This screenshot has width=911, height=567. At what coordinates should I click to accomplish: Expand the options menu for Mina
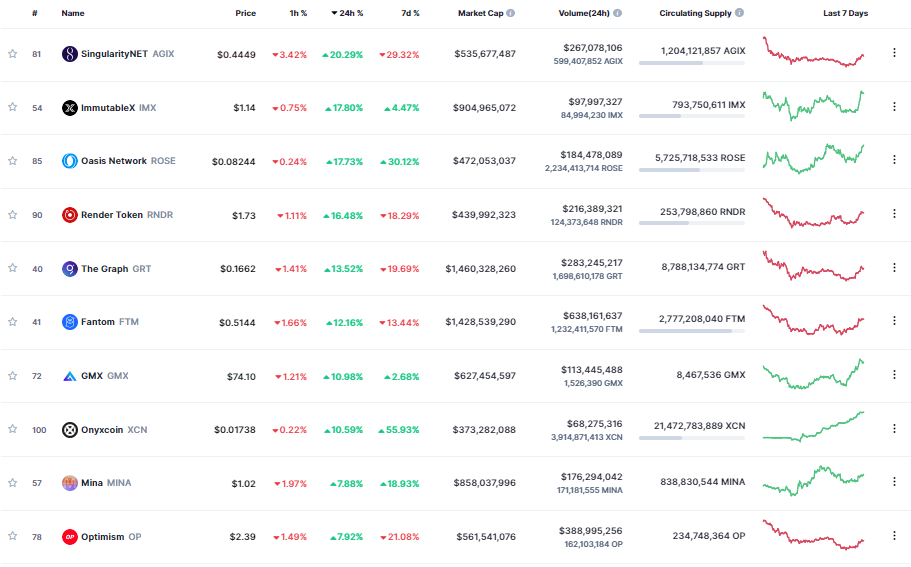894,483
